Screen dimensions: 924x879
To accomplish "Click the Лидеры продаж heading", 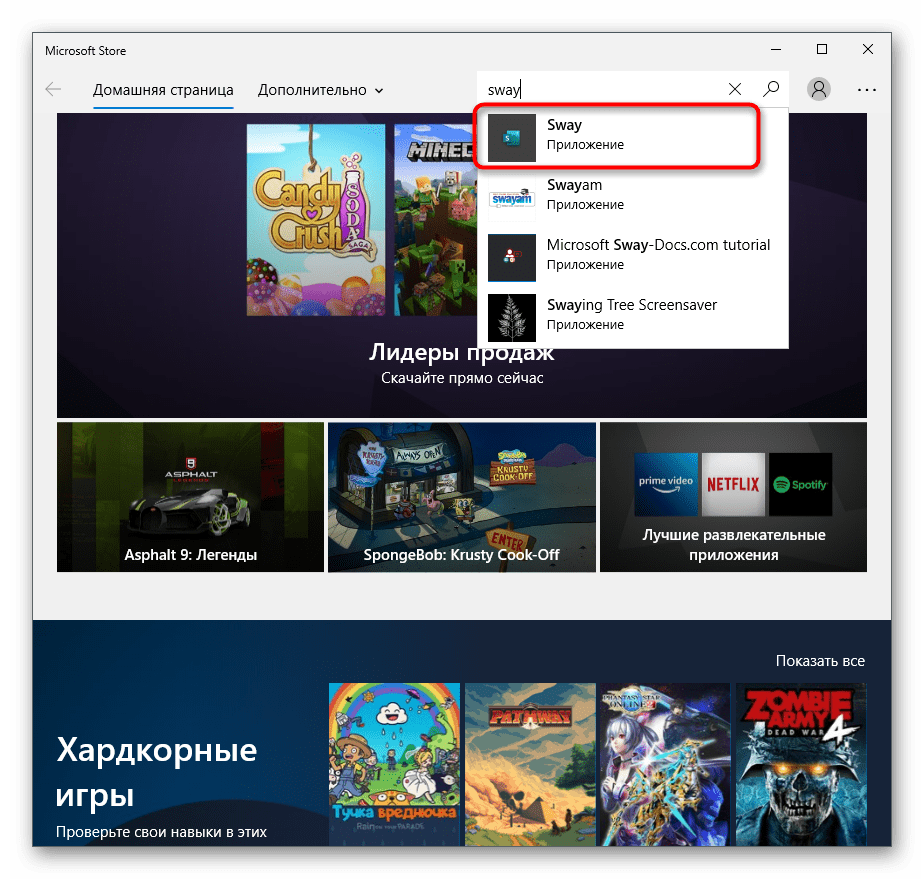I will 461,352.
